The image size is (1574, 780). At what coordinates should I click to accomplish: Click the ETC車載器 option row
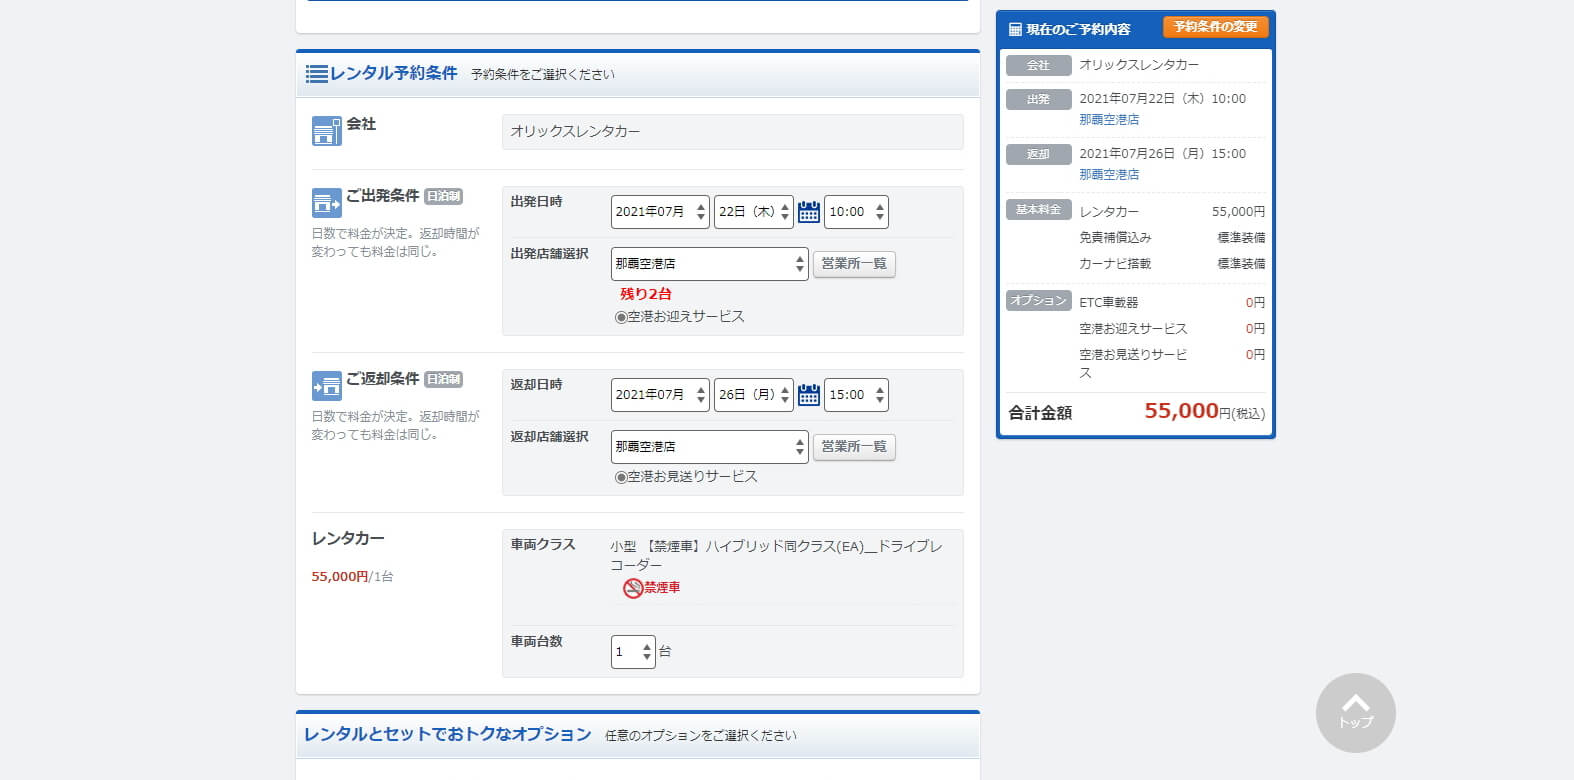coord(1172,302)
